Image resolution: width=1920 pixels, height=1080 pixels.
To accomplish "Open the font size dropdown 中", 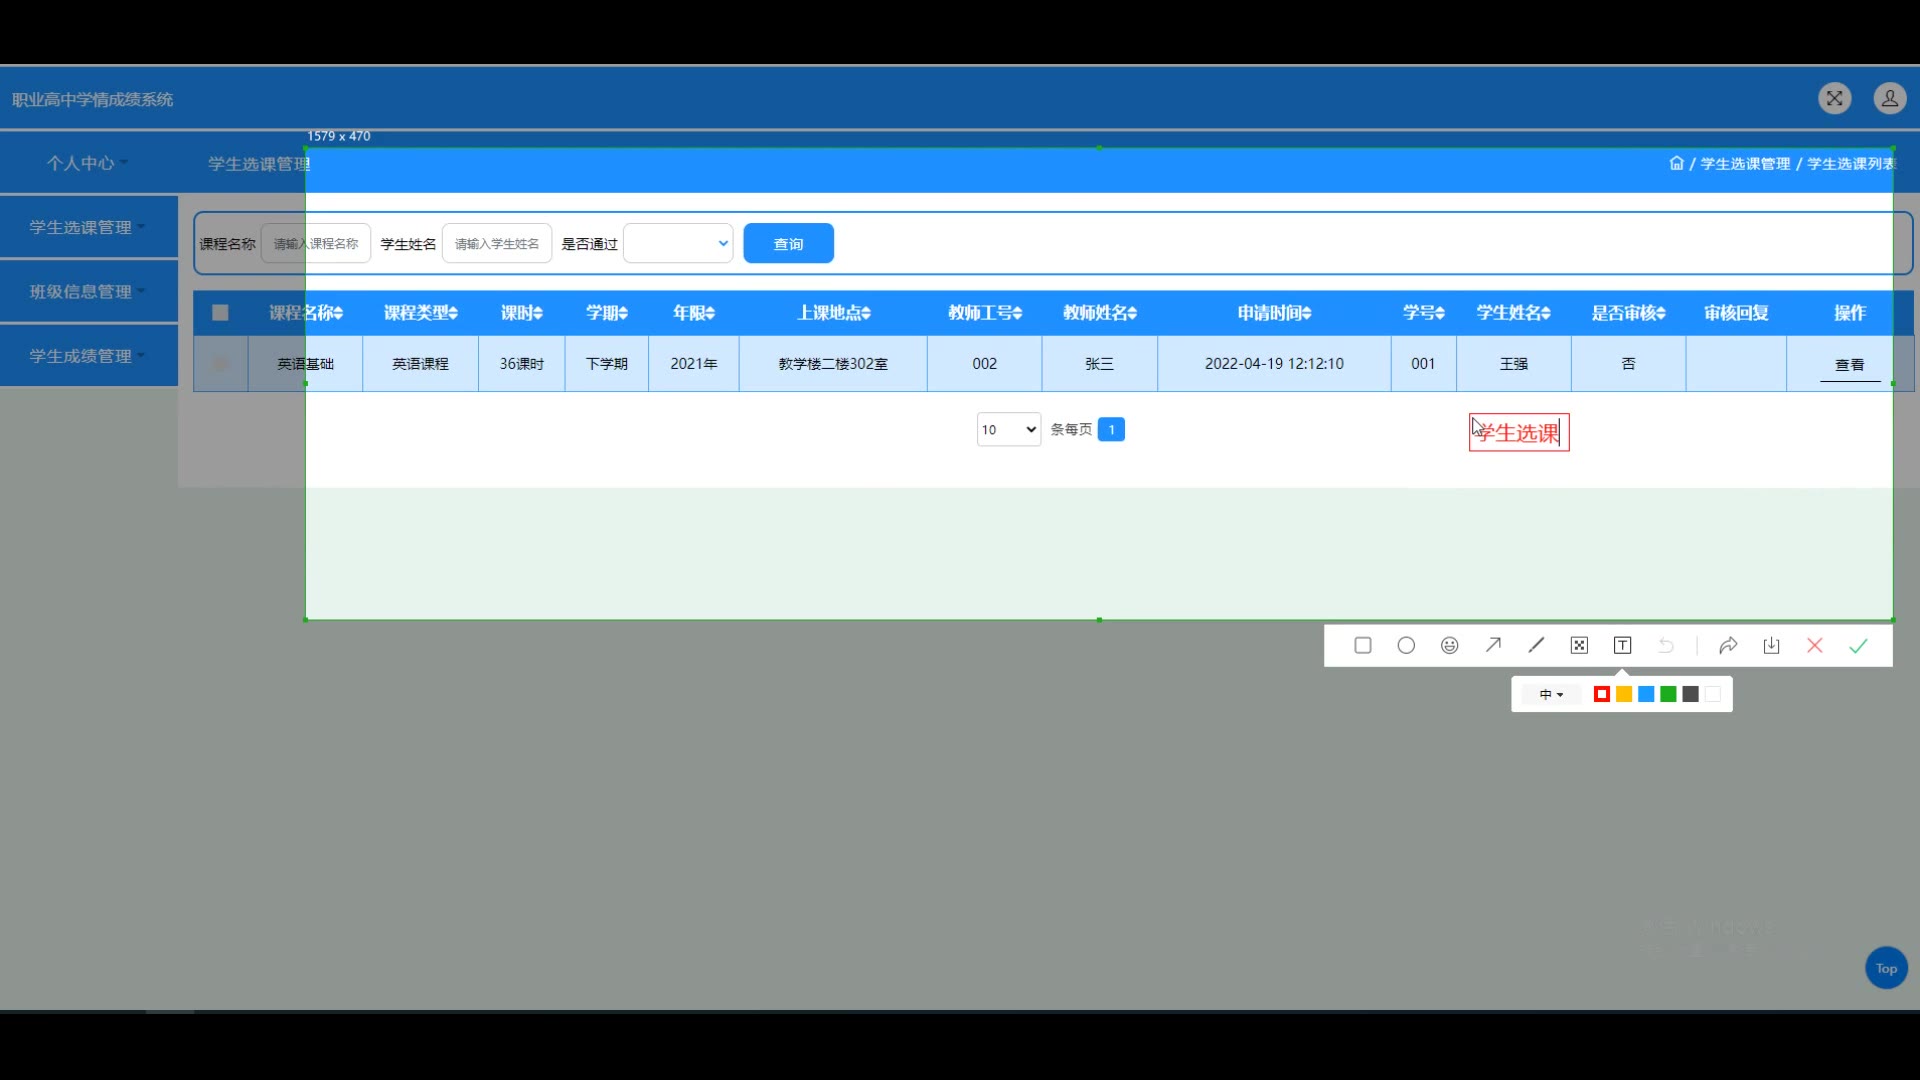I will pos(1551,695).
